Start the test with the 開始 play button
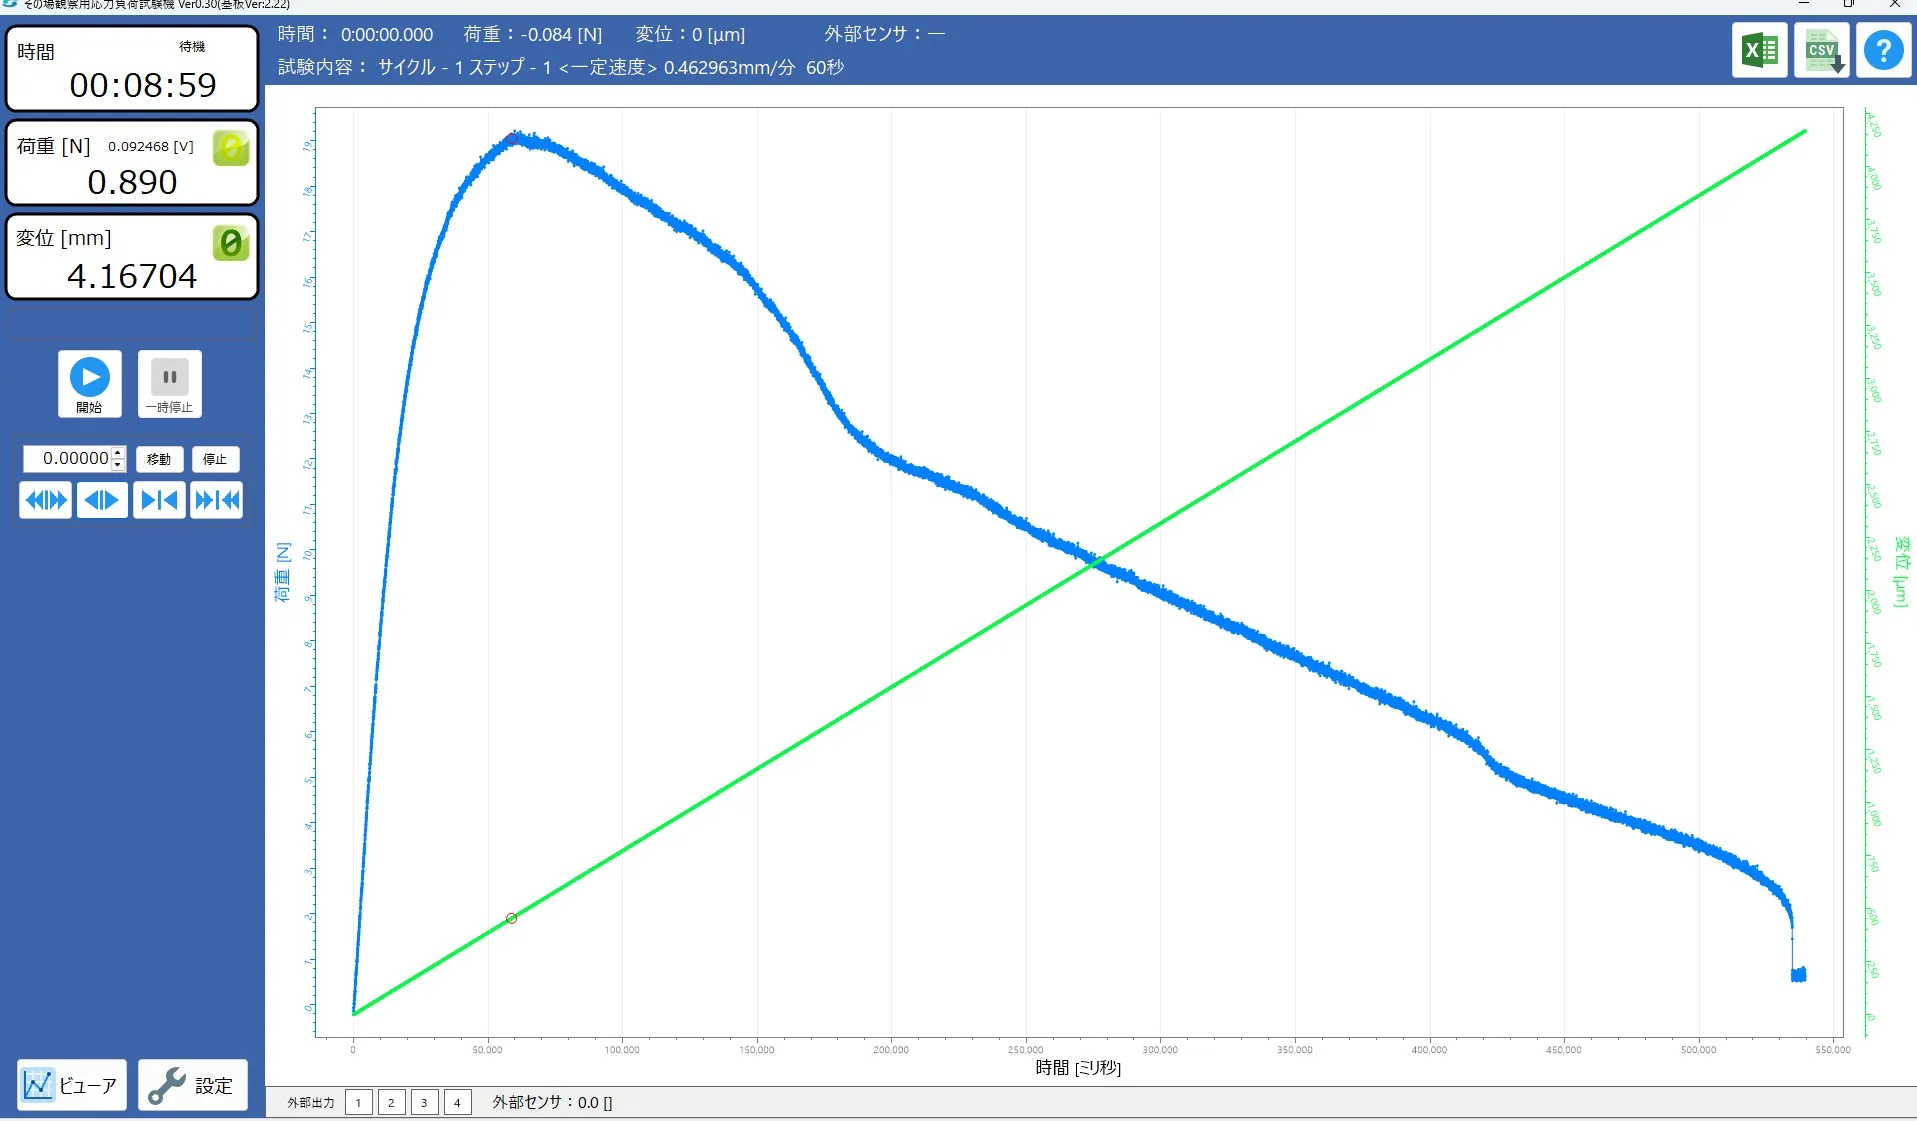 coord(90,383)
